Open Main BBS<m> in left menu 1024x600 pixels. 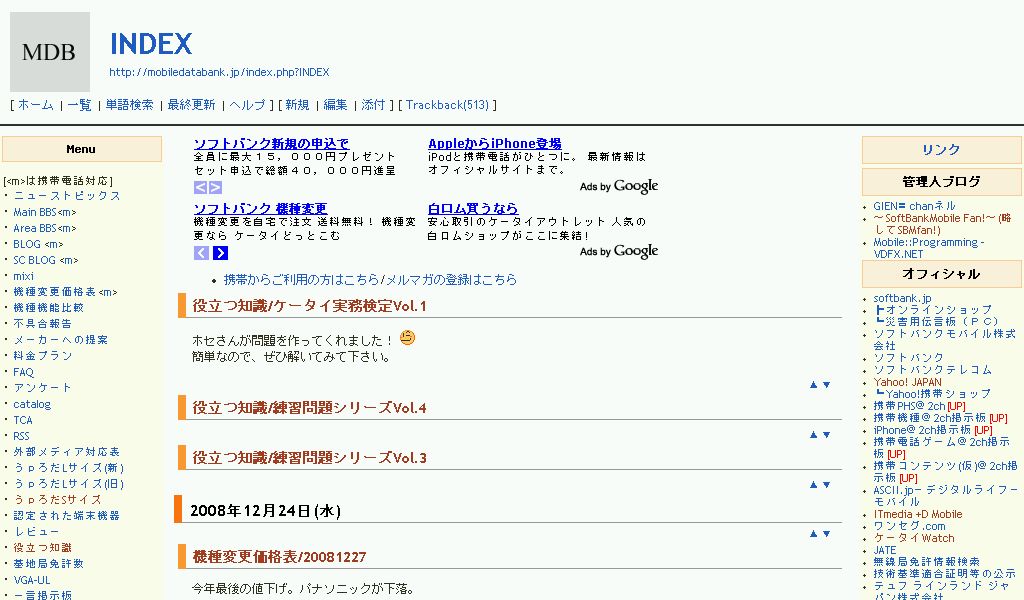pyautogui.click(x=44, y=212)
